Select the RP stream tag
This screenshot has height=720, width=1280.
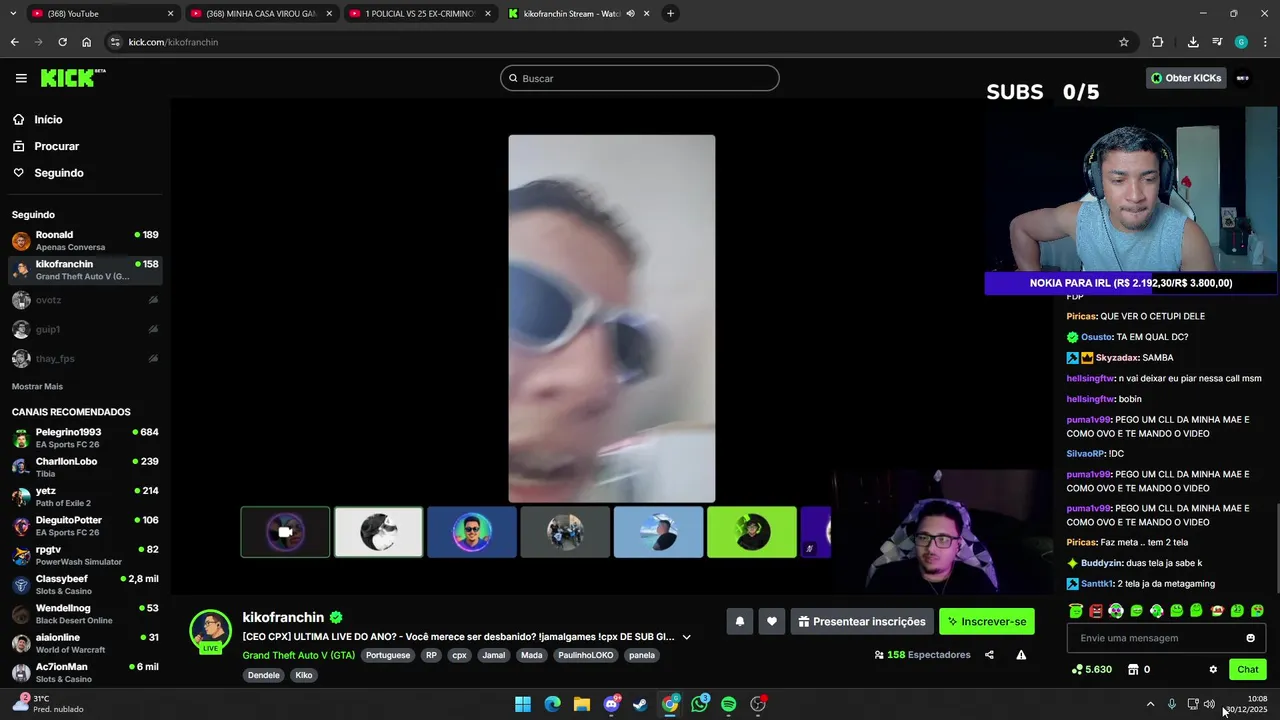[x=431, y=656]
